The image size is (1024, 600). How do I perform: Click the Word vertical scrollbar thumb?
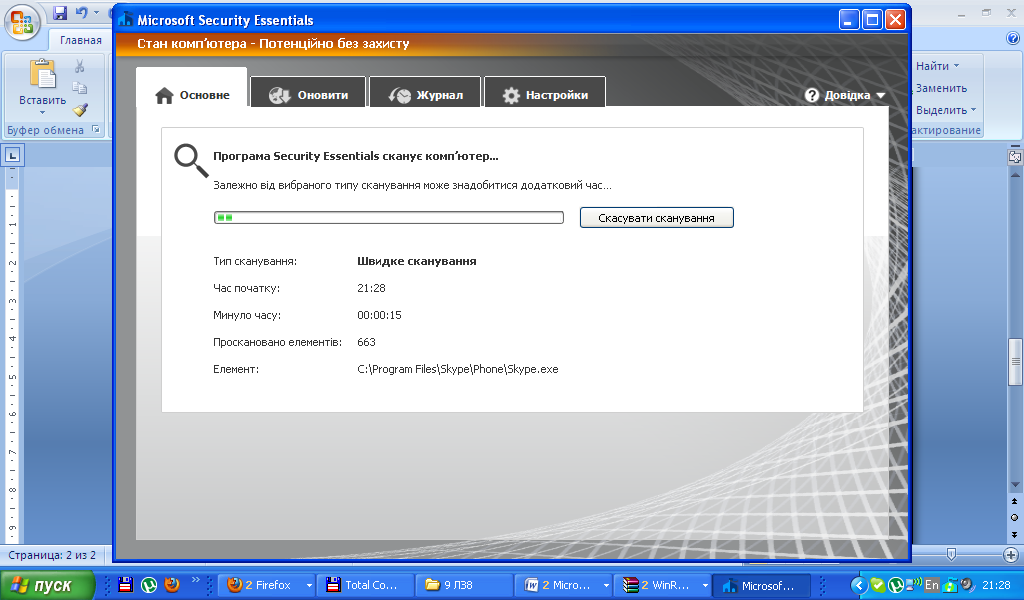click(x=1015, y=362)
